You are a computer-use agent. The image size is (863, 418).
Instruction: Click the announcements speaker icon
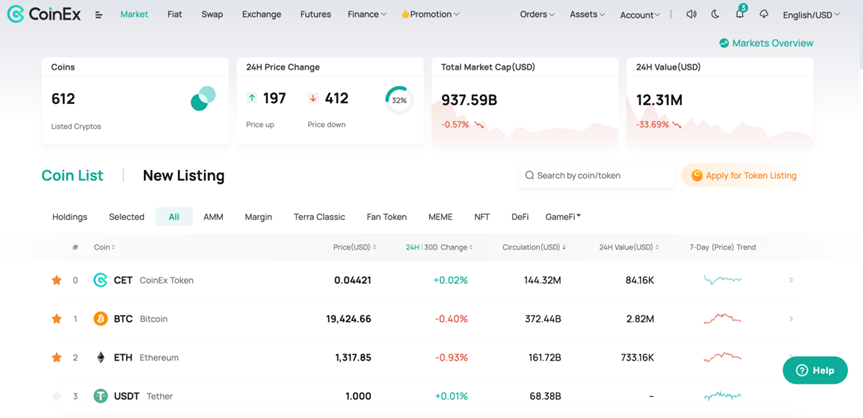tap(691, 14)
